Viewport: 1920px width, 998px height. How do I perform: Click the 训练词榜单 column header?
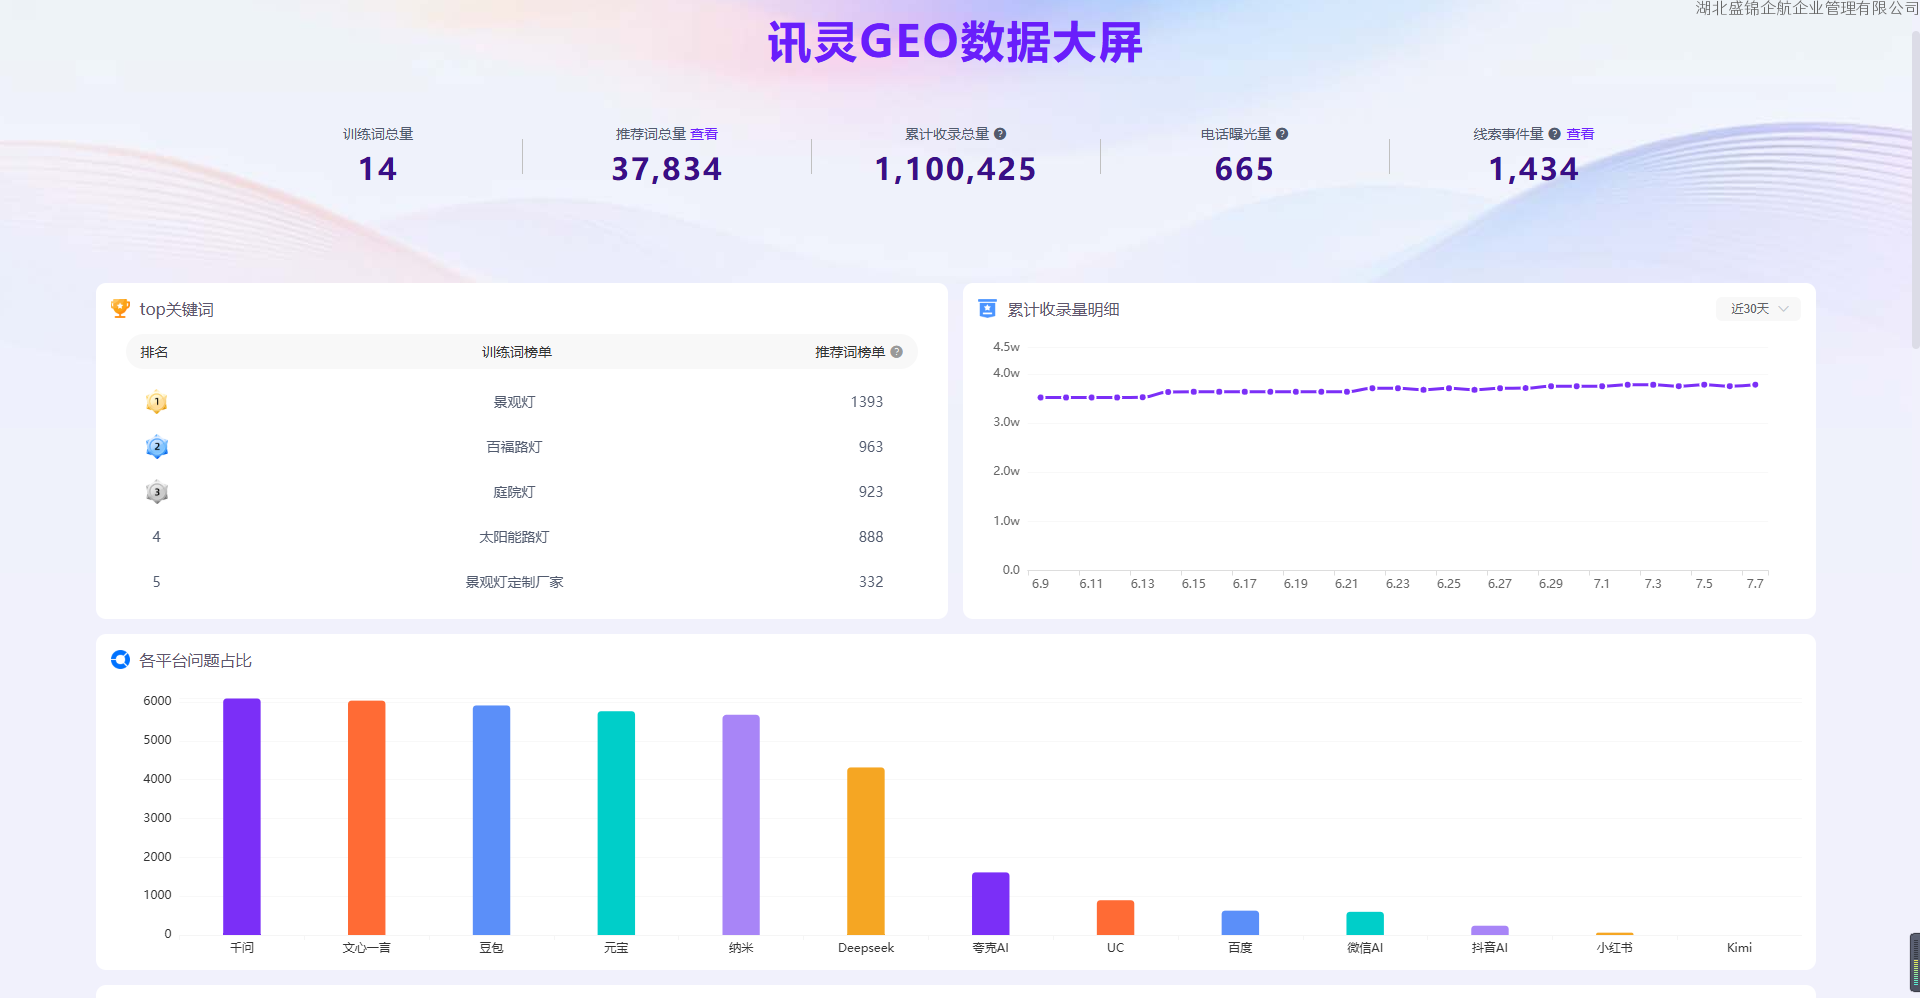pyautogui.click(x=517, y=352)
